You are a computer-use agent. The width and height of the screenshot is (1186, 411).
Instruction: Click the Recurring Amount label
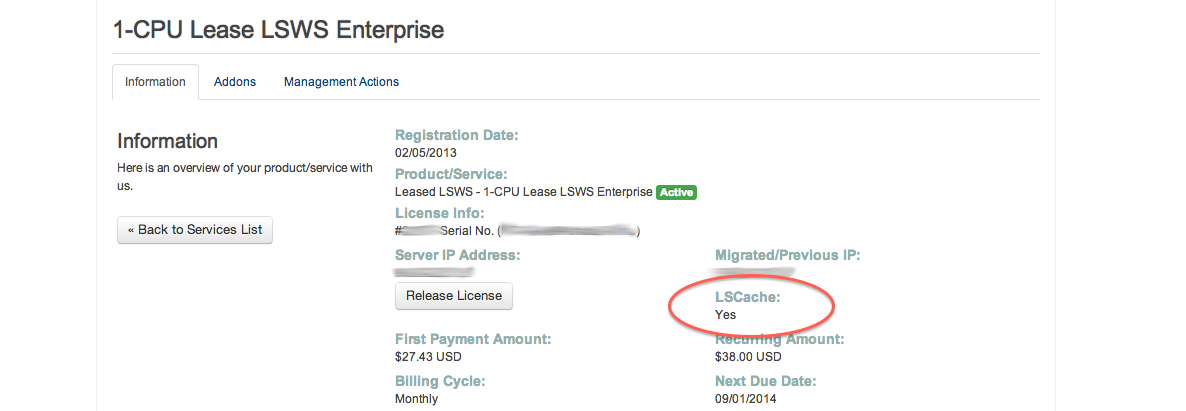click(x=780, y=339)
